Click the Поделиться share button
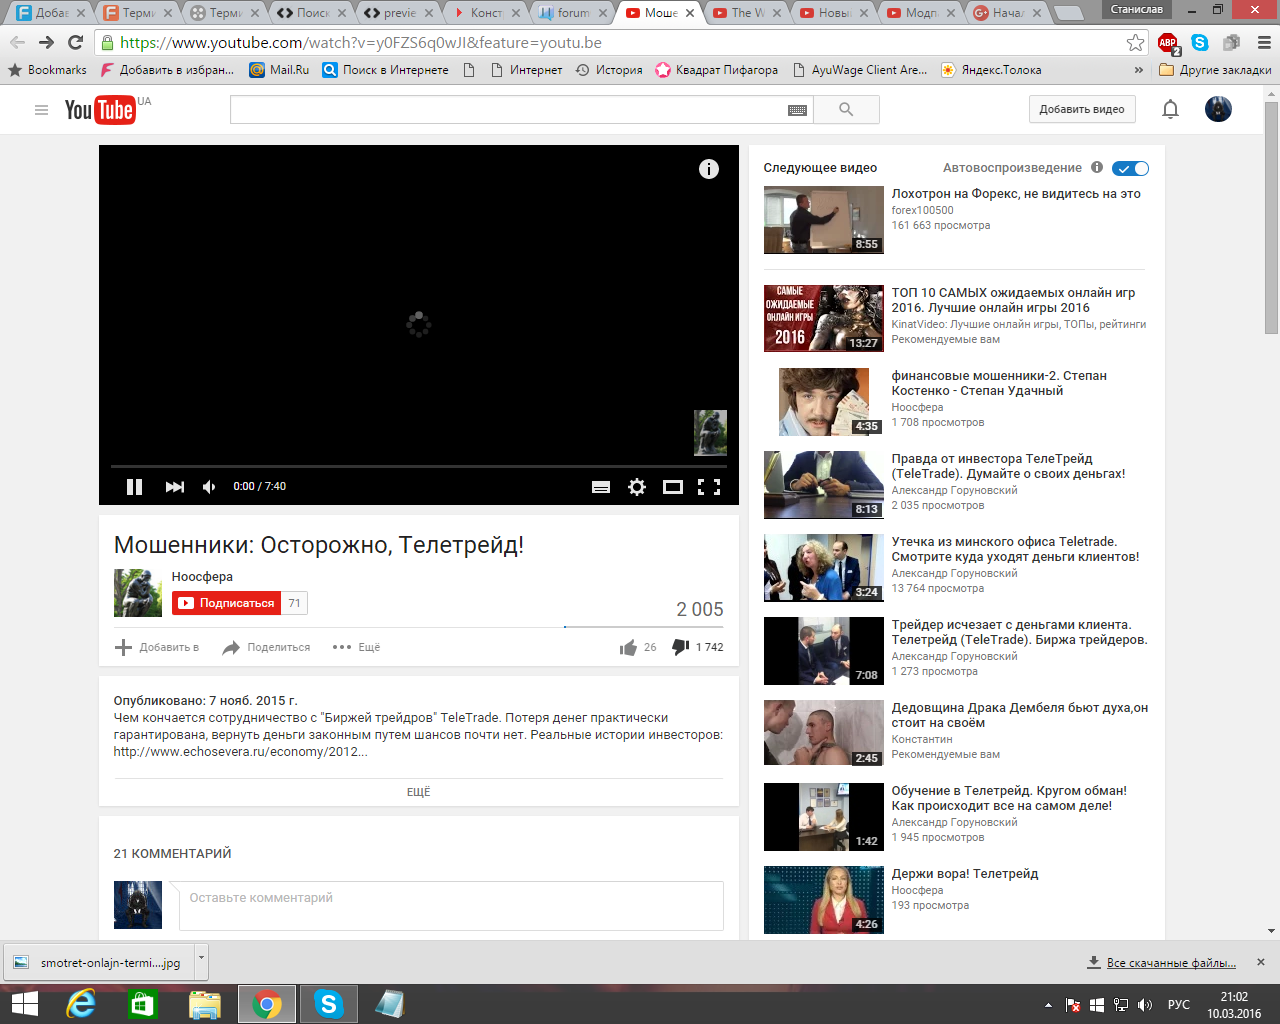The width and height of the screenshot is (1280, 1024). coord(266,647)
